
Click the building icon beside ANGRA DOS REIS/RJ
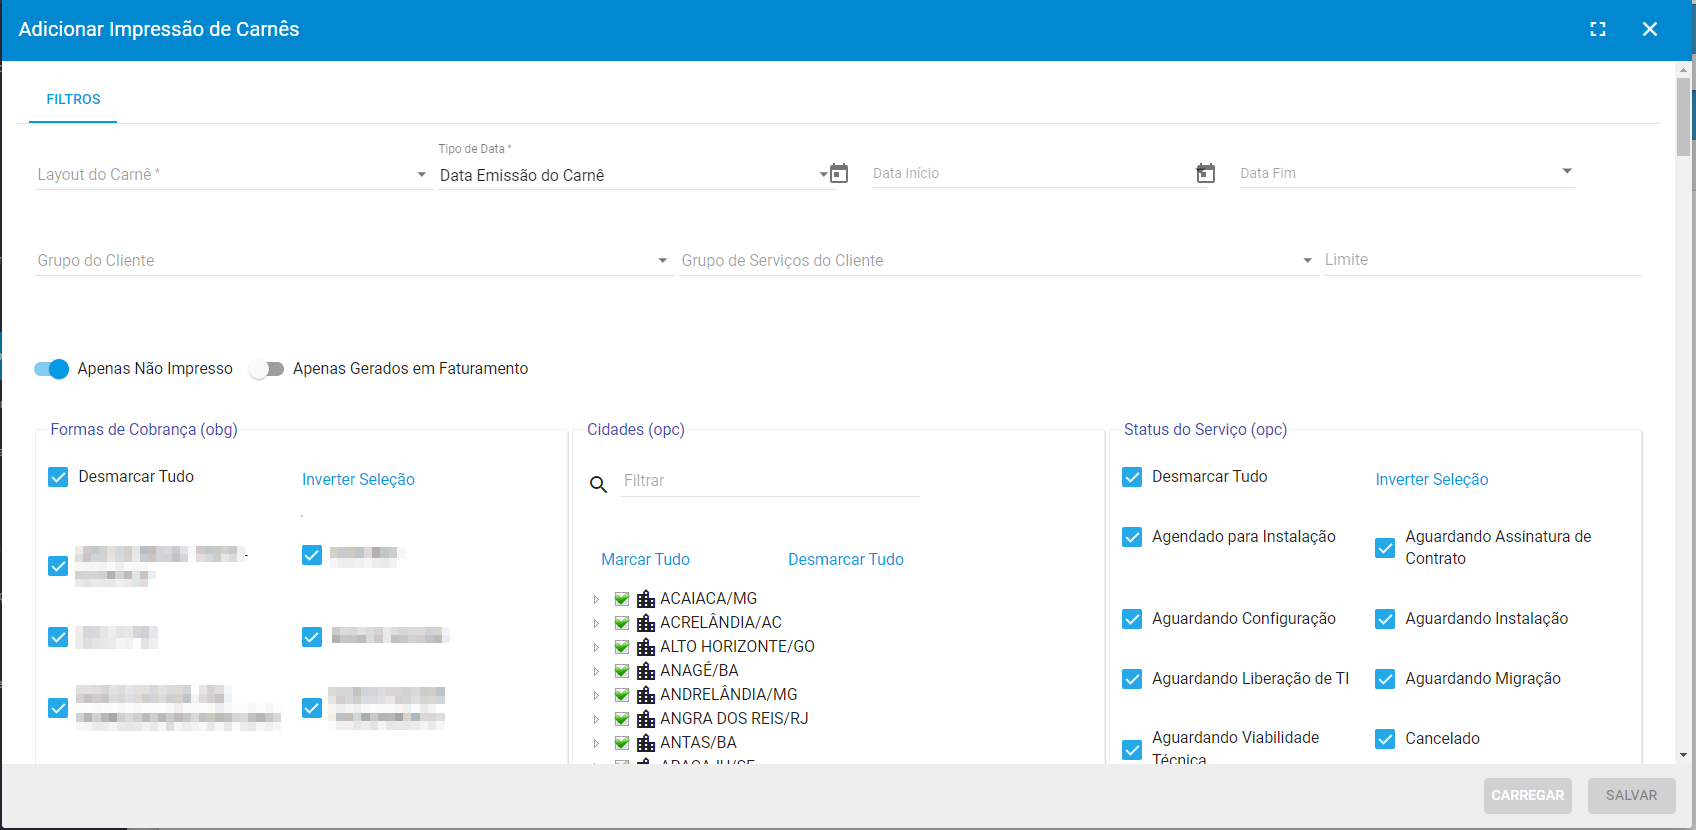646,719
